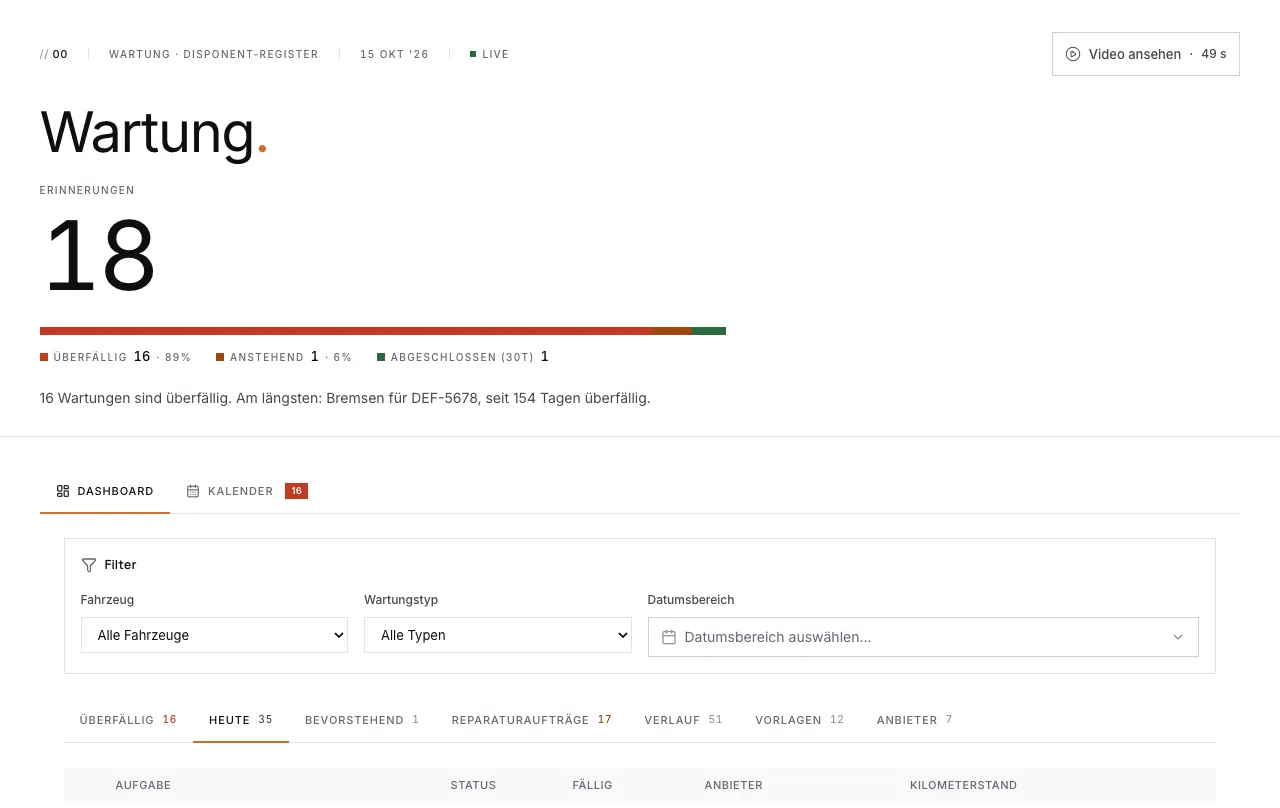Open the Anbieter 7 sub-tab
Image resolution: width=1280 pixels, height=808 pixels.
point(915,720)
